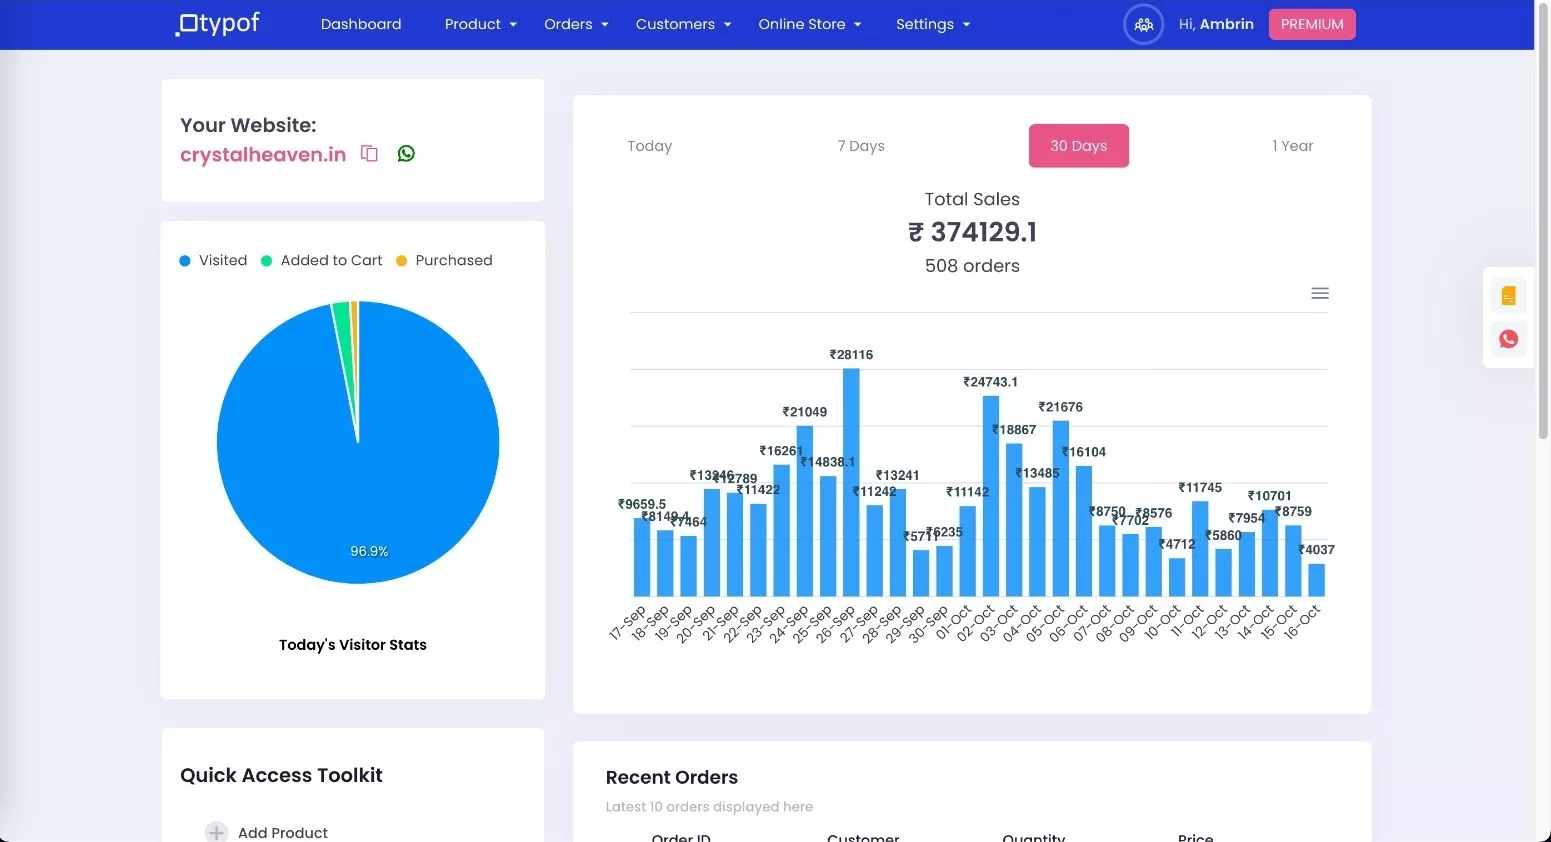Open the crystalheaven.in website link
The width and height of the screenshot is (1551, 842).
coord(263,154)
